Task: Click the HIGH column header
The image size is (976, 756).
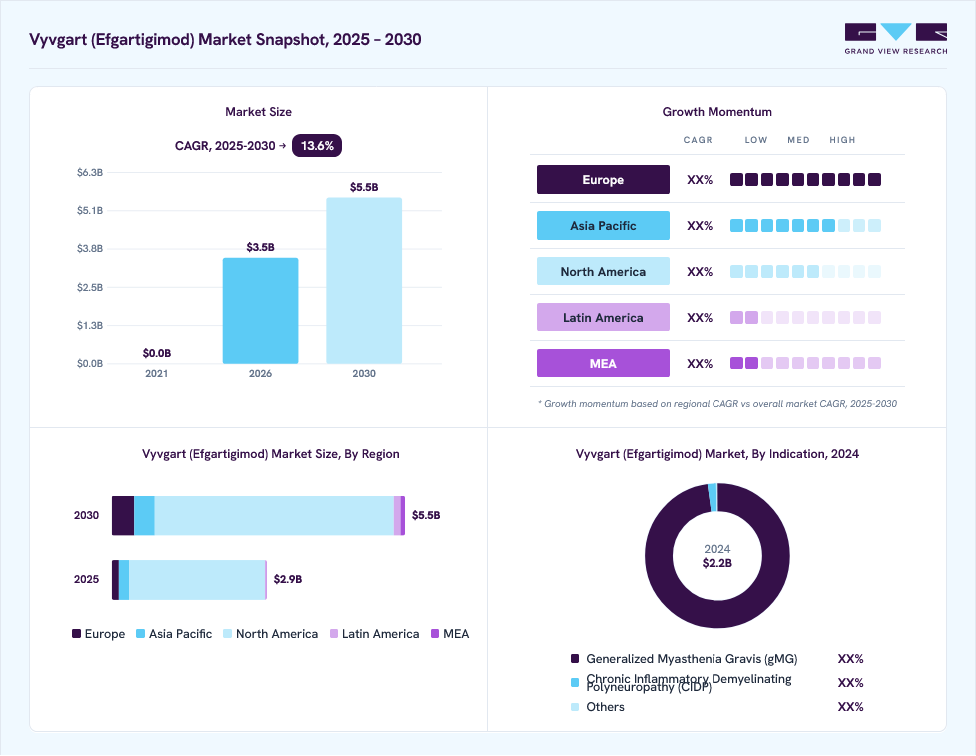Action: 842,140
